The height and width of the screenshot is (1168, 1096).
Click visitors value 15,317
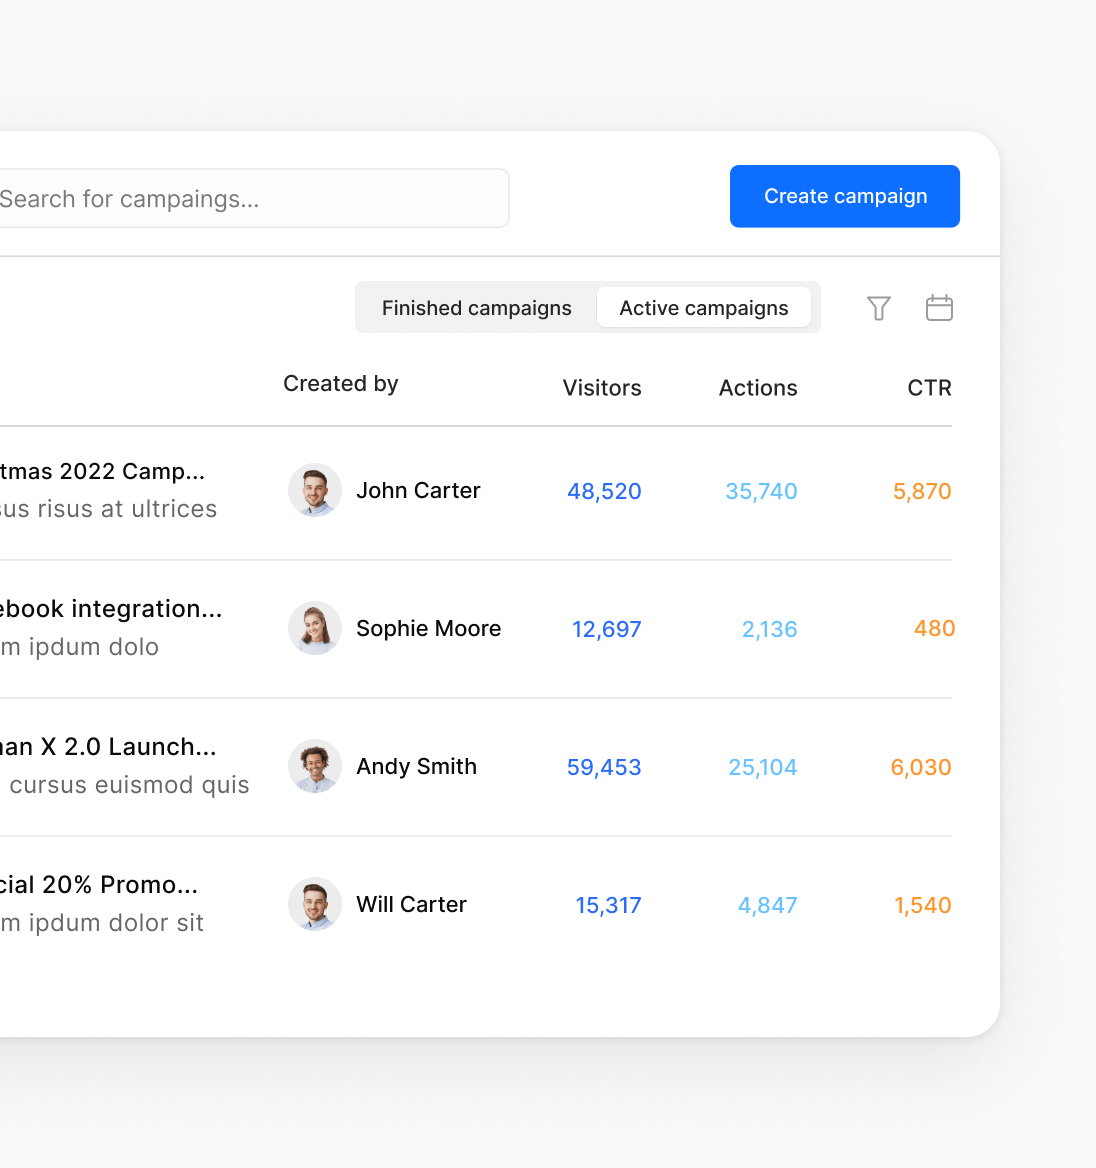(608, 904)
